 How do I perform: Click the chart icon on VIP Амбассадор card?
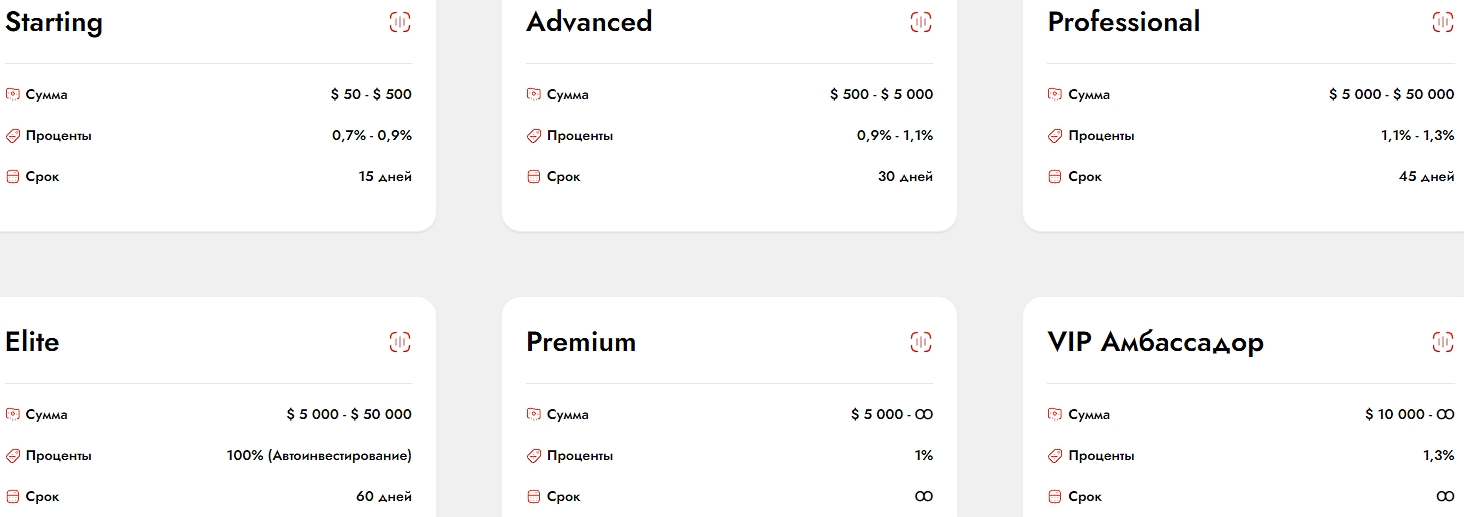1442,342
